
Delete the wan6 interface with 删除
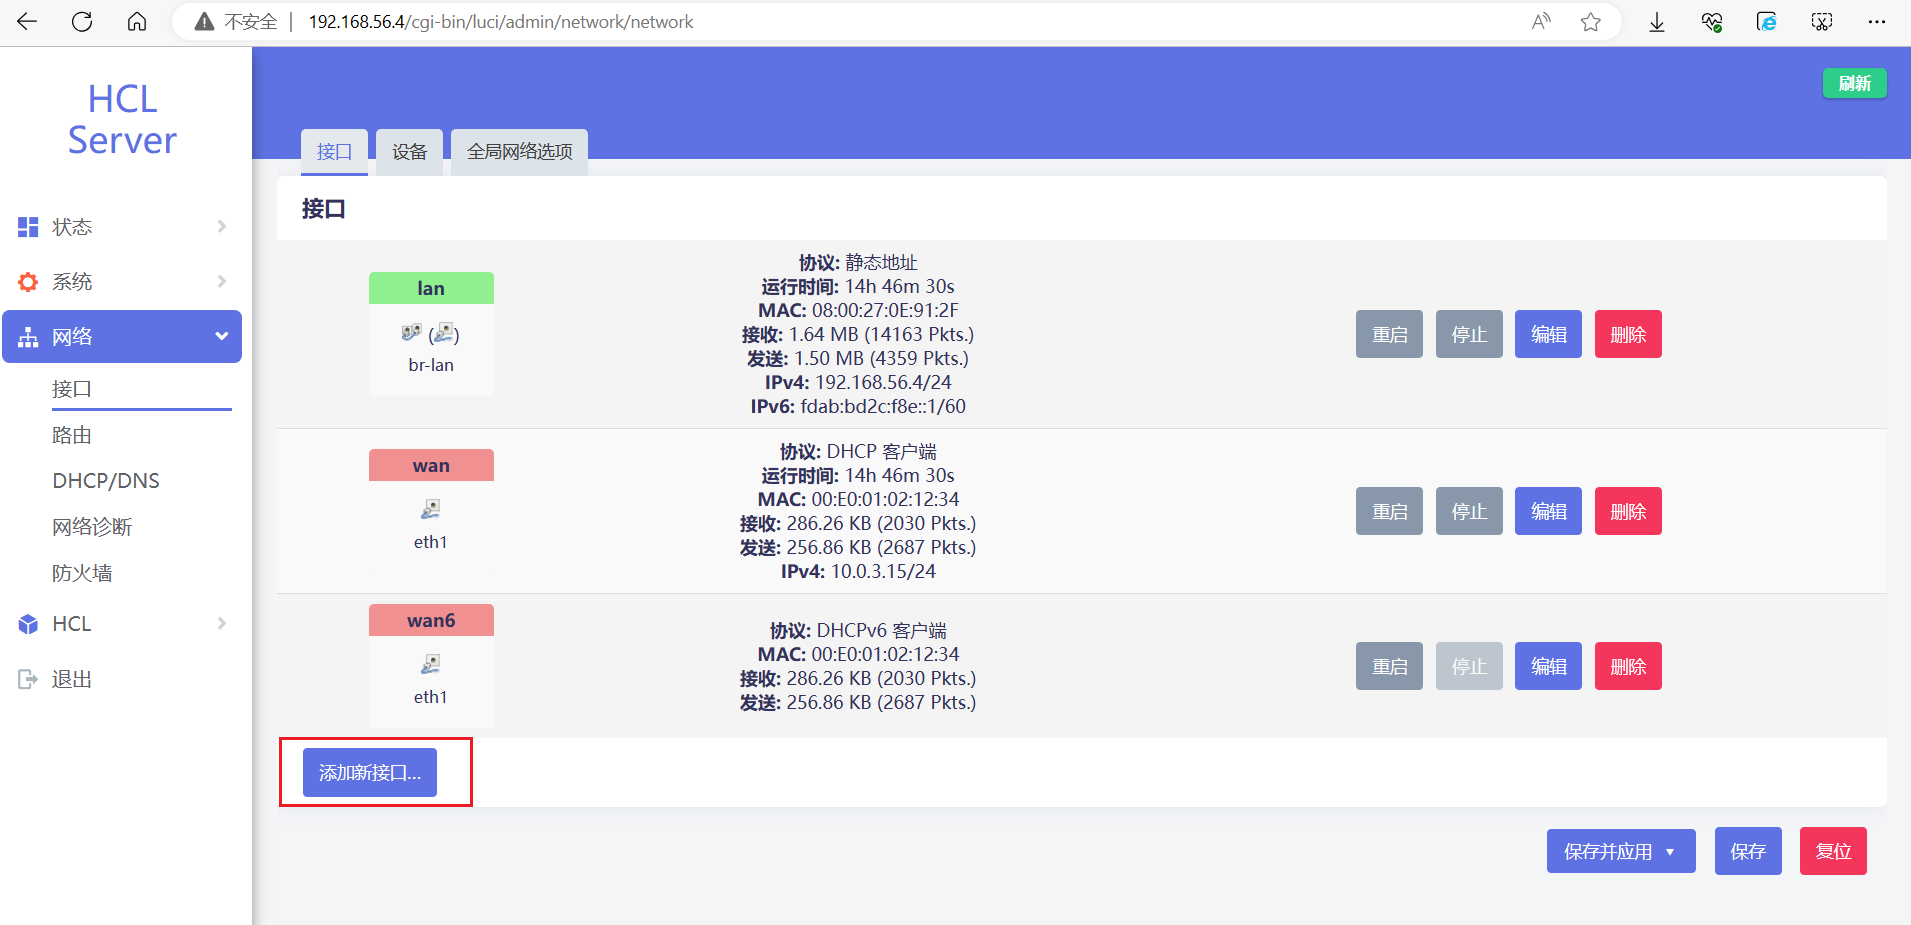click(x=1627, y=665)
